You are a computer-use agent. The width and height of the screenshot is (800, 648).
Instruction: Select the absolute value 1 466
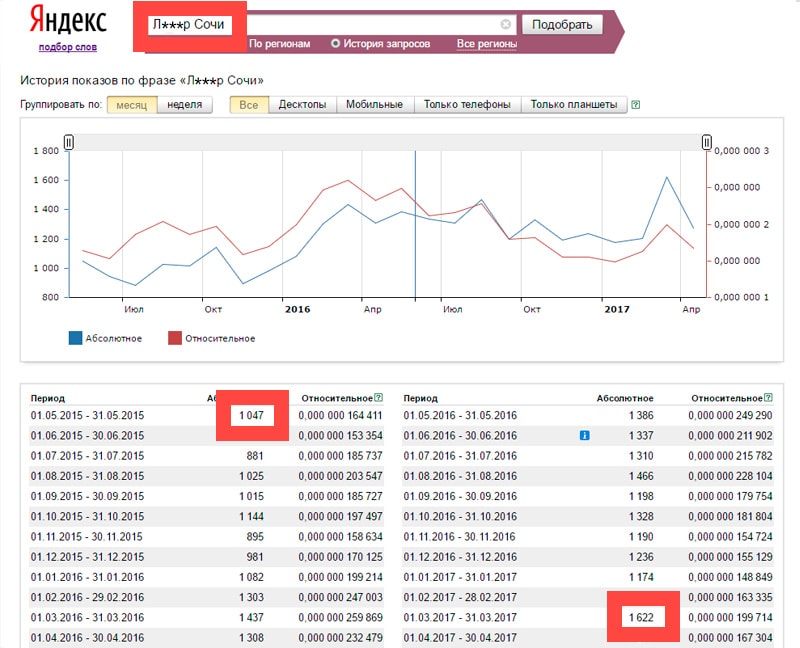pyautogui.click(x=641, y=476)
